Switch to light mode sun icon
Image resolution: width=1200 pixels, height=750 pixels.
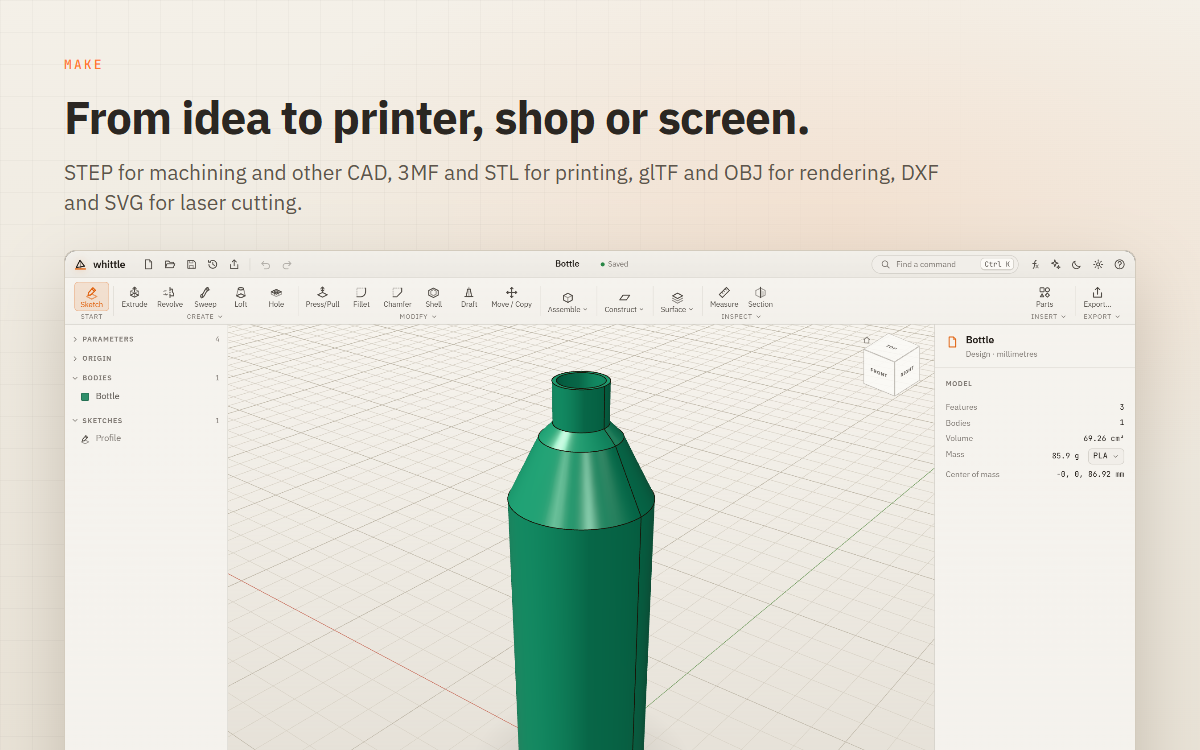pyautogui.click(x=1098, y=264)
